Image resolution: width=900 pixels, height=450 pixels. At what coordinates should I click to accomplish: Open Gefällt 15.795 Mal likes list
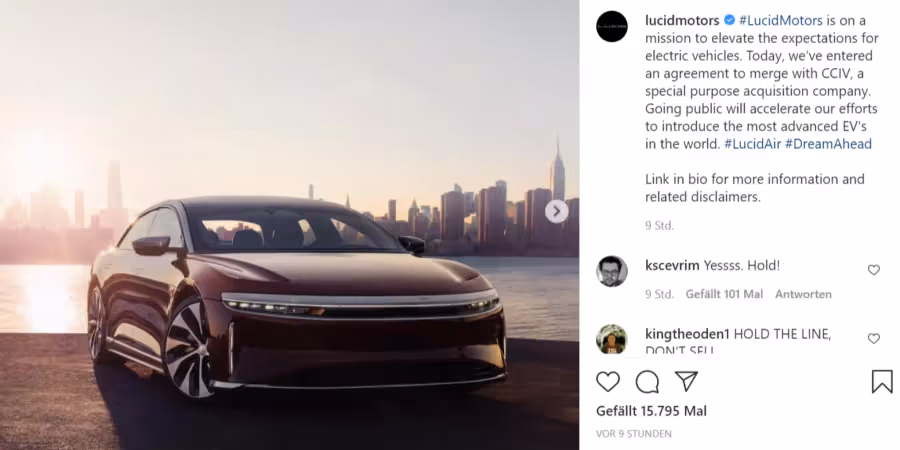[x=651, y=411]
